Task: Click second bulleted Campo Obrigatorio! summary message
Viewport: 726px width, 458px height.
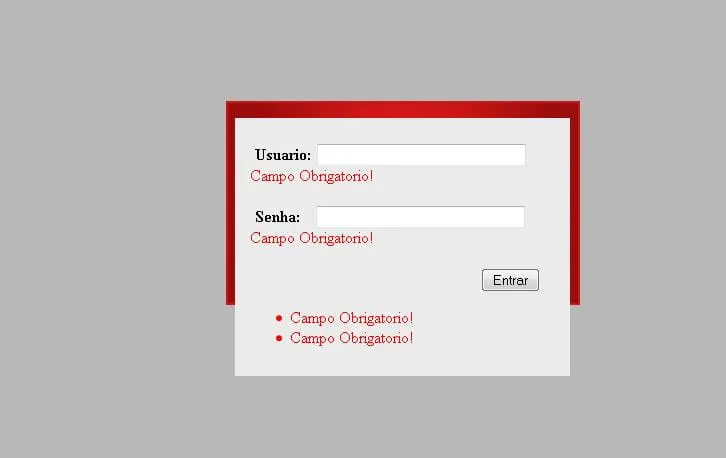Action: 351,339
